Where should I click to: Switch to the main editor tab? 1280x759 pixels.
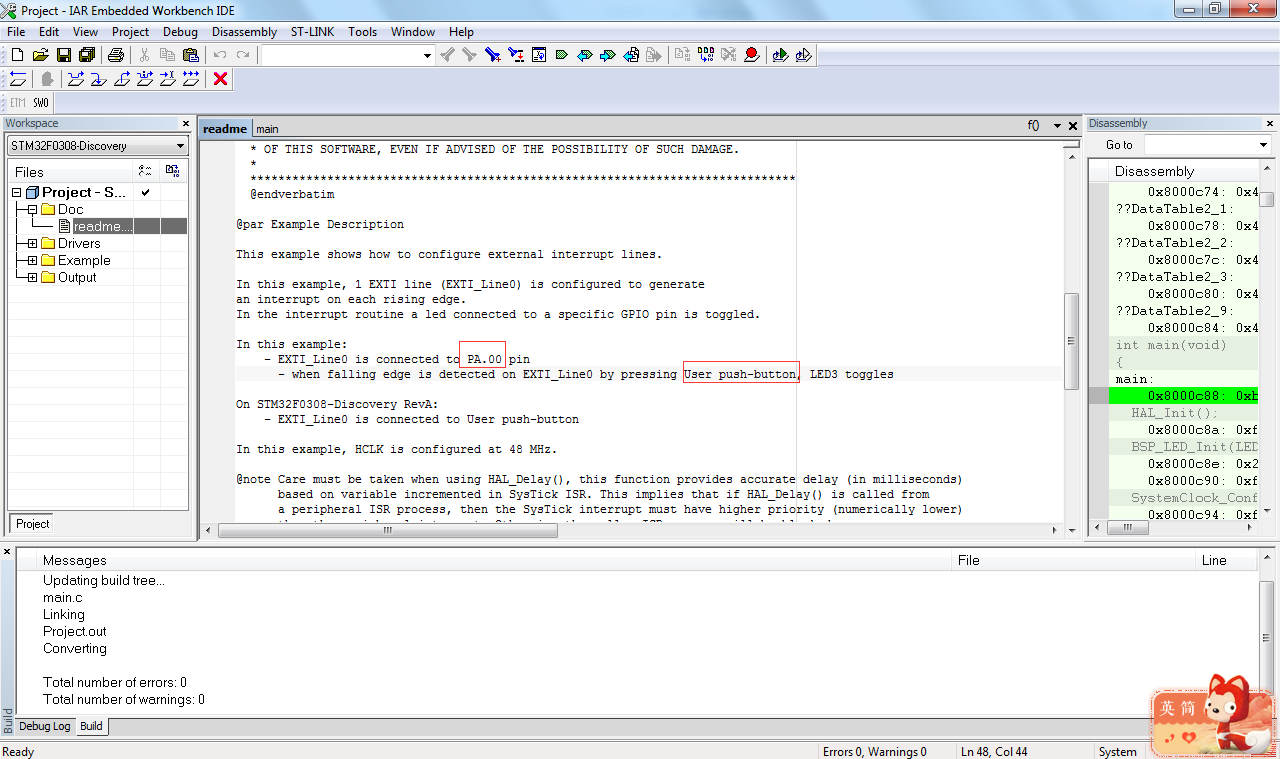(267, 129)
